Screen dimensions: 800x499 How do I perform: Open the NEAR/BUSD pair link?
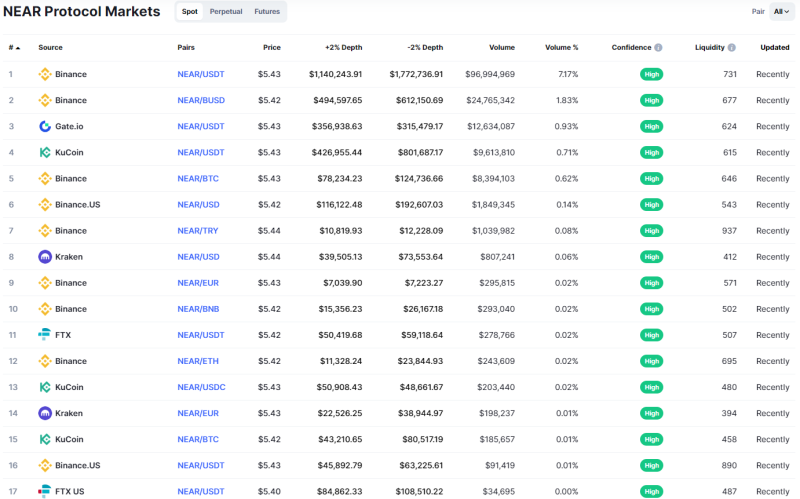[201, 101]
